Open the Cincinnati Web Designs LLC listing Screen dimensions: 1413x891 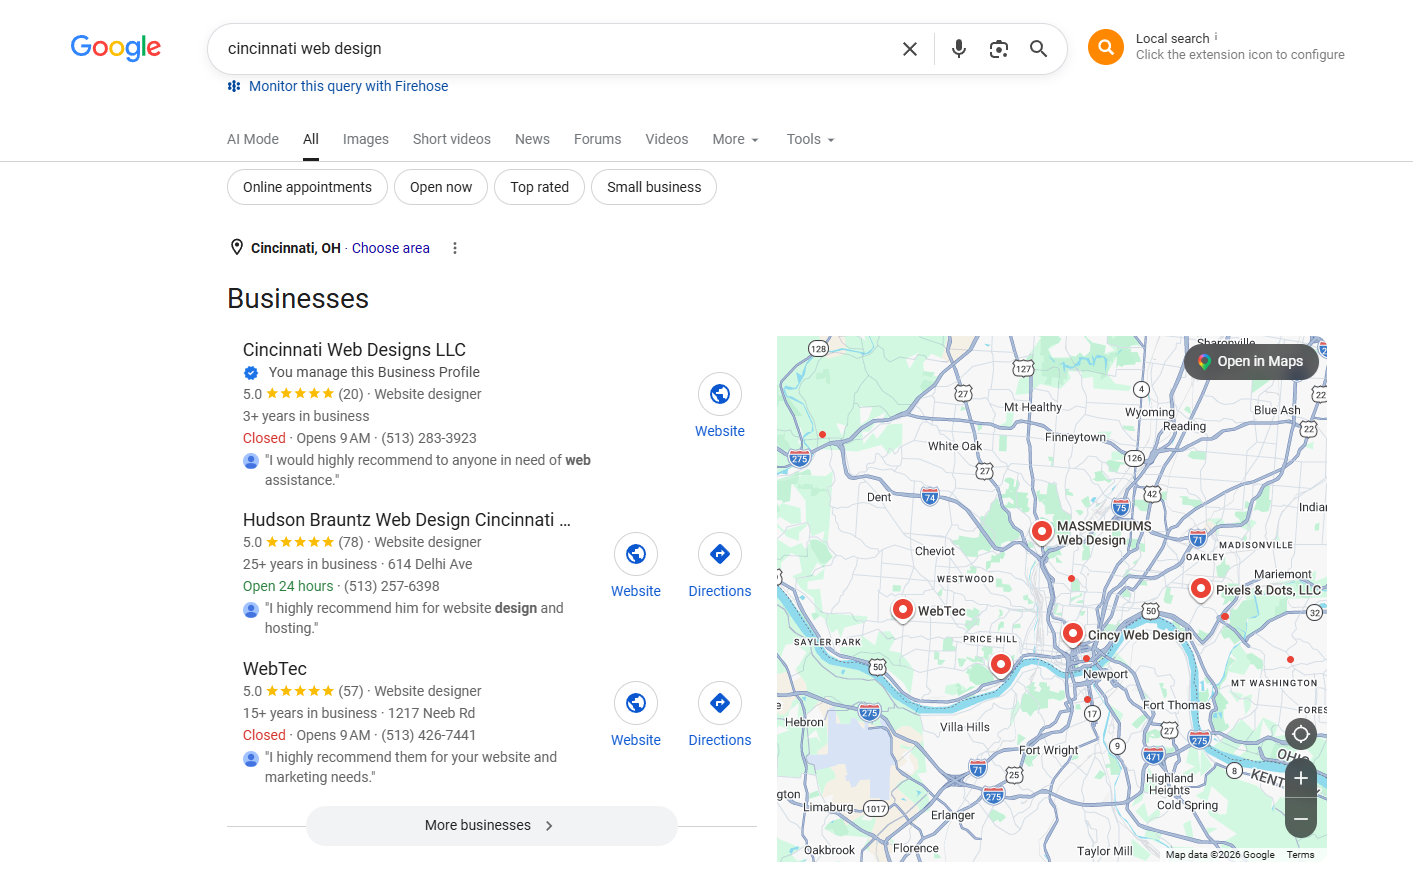tap(354, 350)
